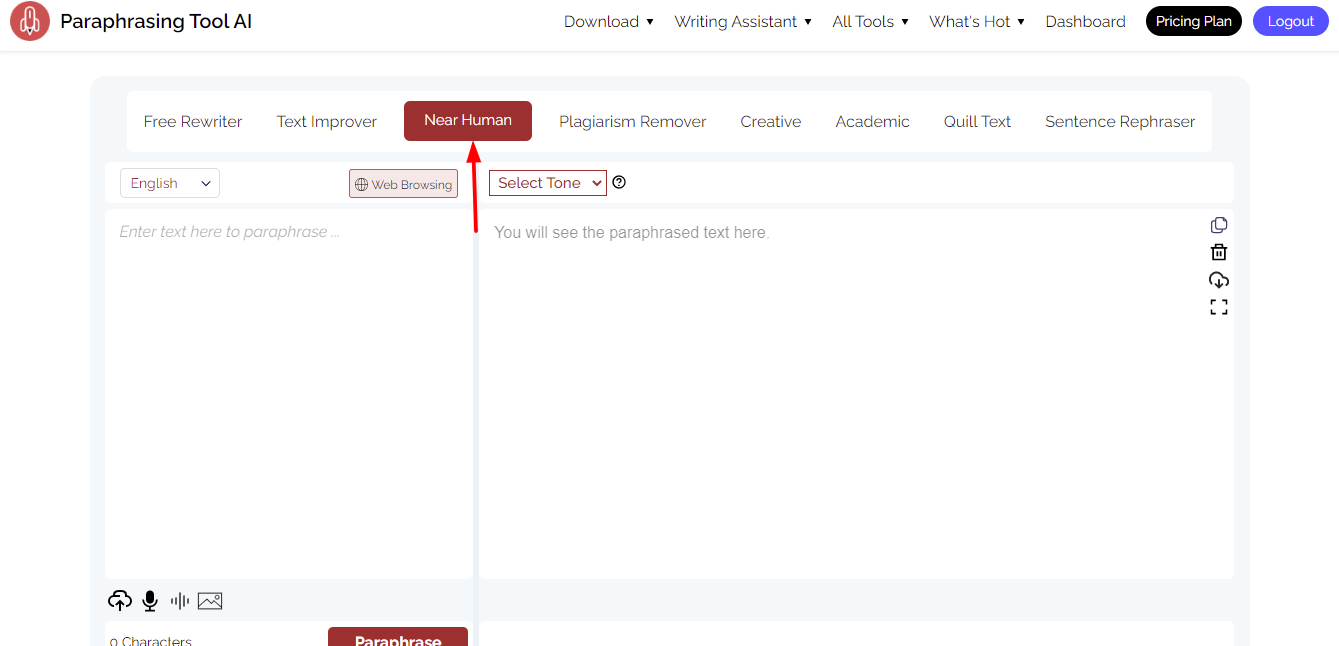
Task: Start voice input with the microphone icon
Action: click(x=150, y=601)
